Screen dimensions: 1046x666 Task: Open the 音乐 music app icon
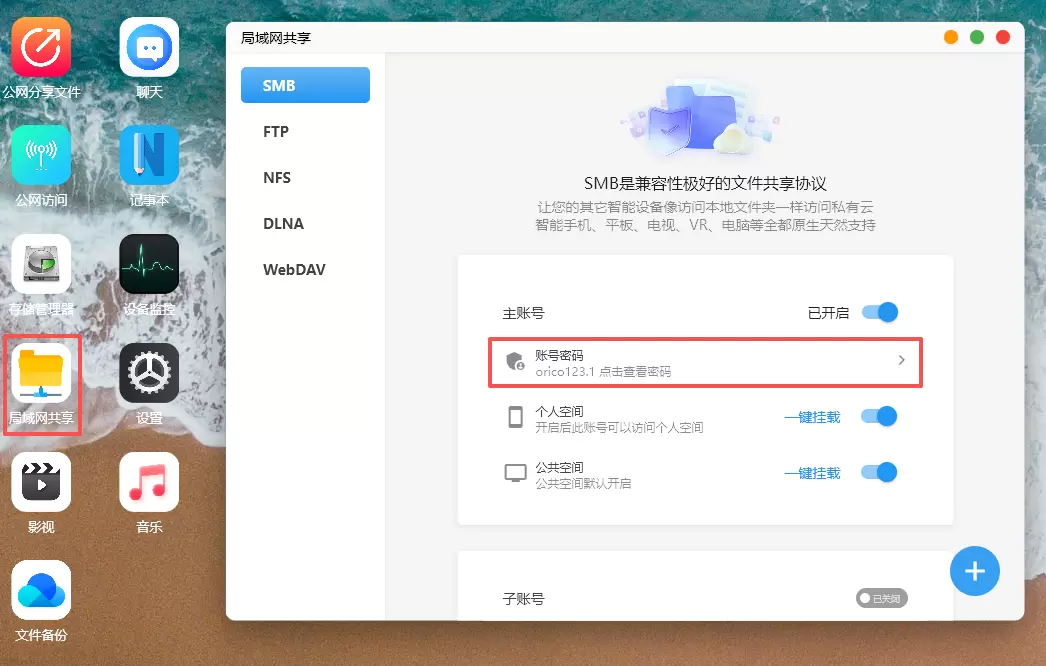point(149,481)
